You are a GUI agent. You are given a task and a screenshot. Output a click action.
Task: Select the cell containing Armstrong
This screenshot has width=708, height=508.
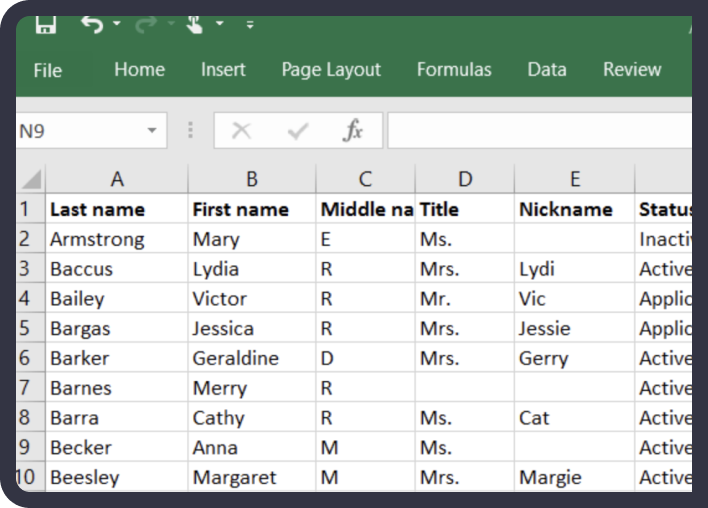click(x=117, y=239)
